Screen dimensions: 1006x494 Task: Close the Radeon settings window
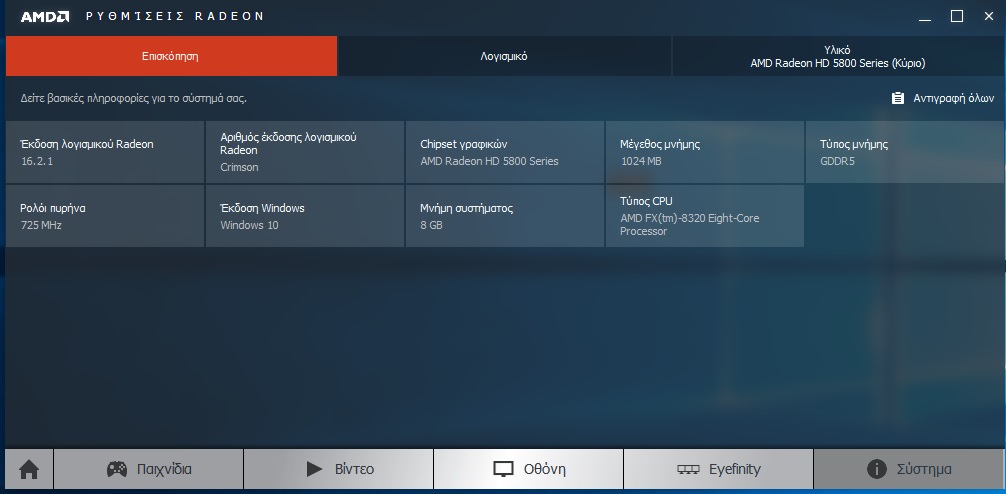(x=989, y=17)
